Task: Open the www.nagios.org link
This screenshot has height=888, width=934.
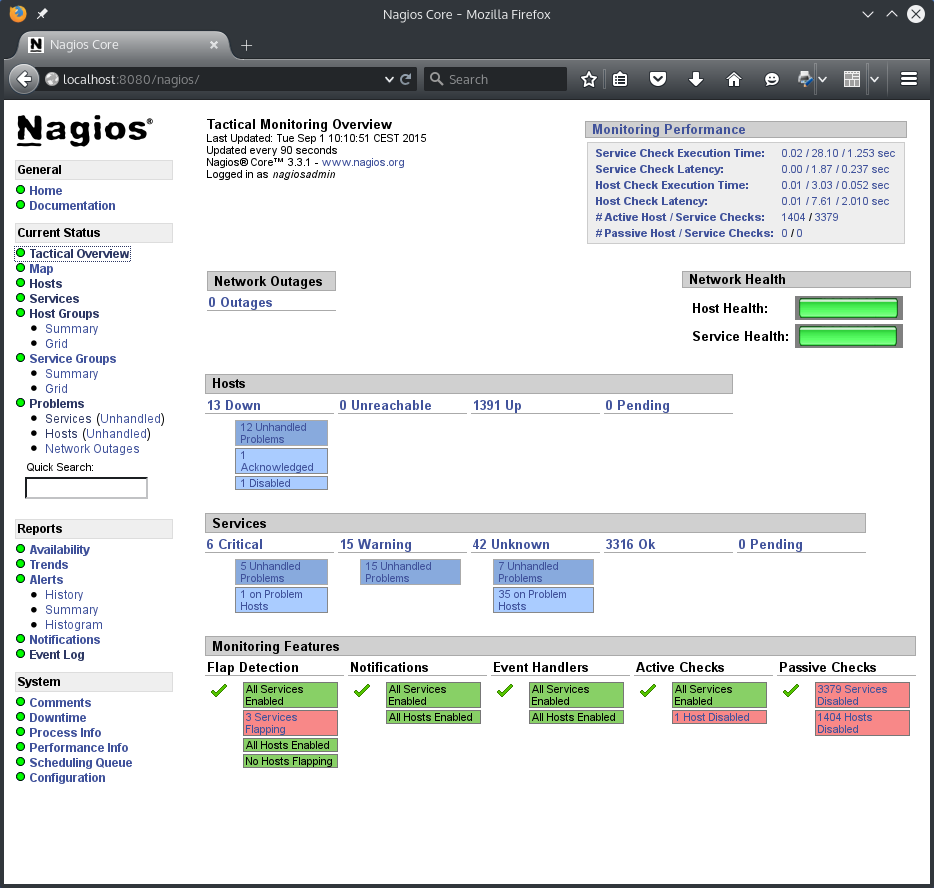Action: (x=363, y=162)
